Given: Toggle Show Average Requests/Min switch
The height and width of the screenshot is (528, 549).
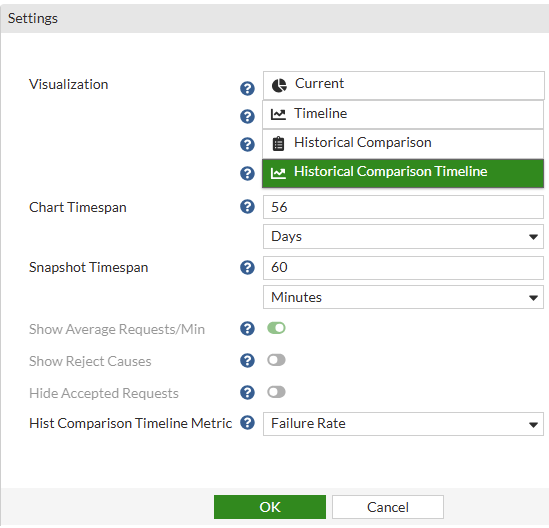Looking at the screenshot, I should (x=276, y=328).
